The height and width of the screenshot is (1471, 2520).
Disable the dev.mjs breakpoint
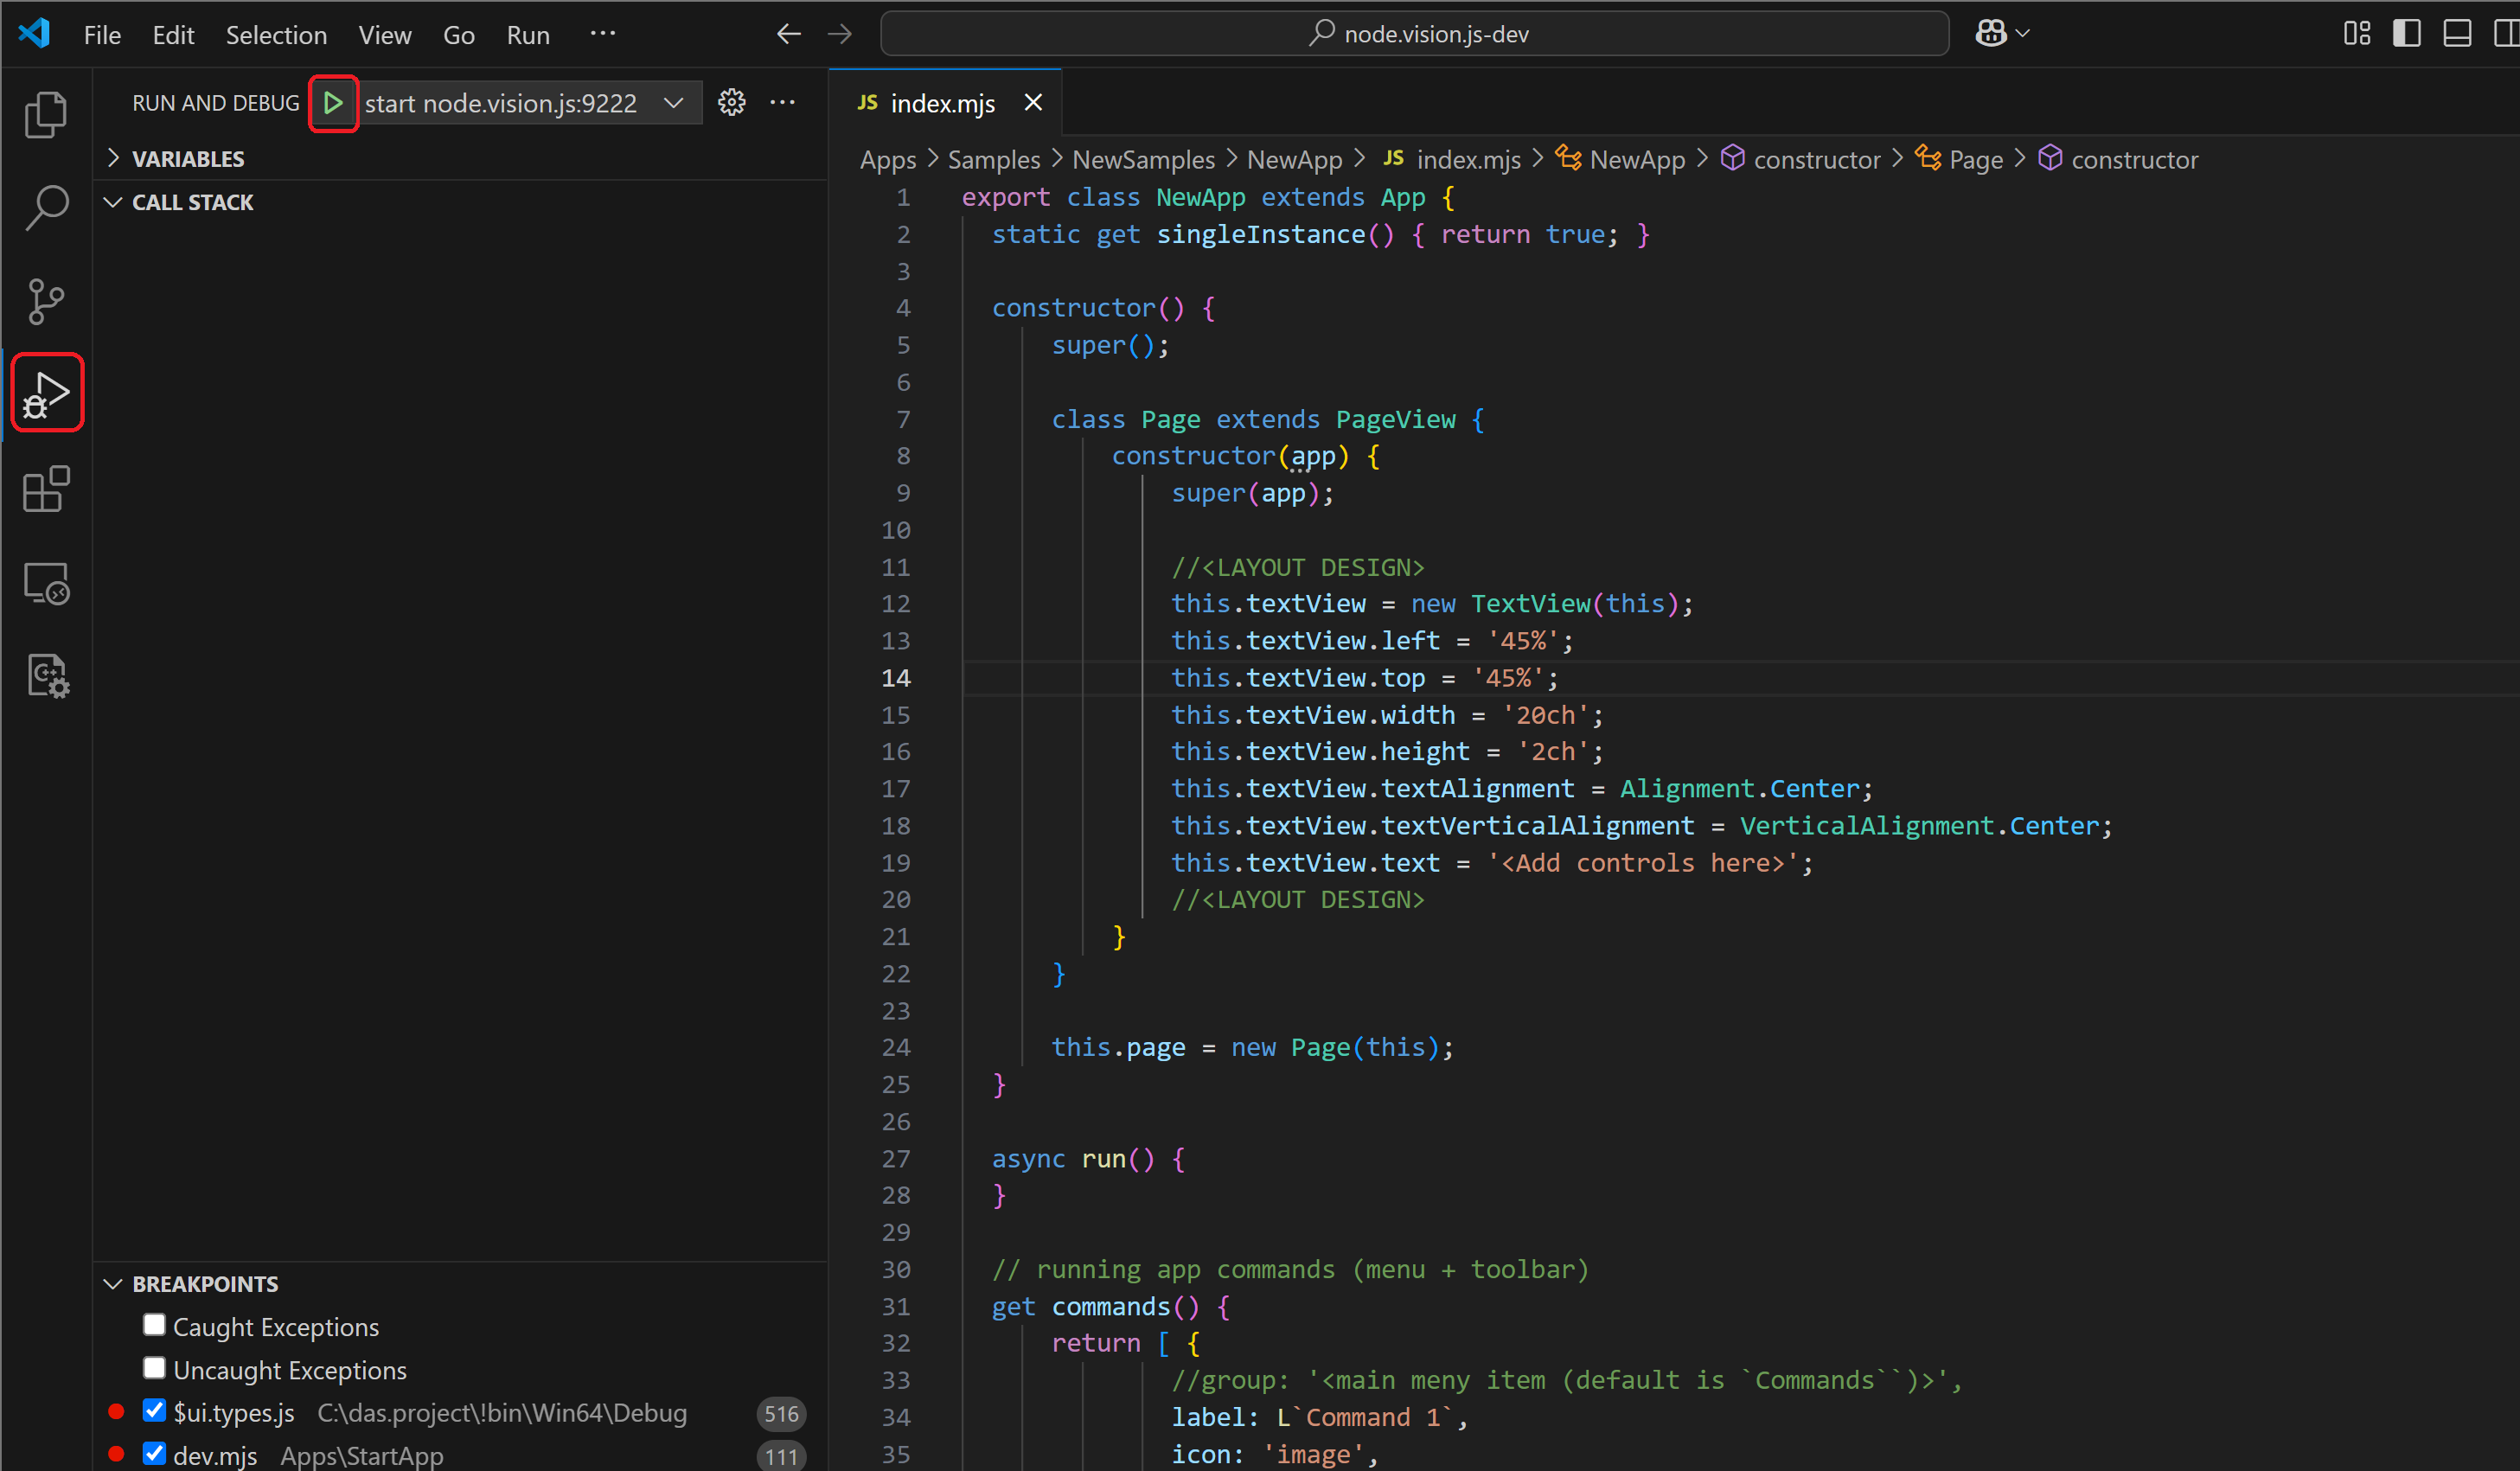point(153,1453)
